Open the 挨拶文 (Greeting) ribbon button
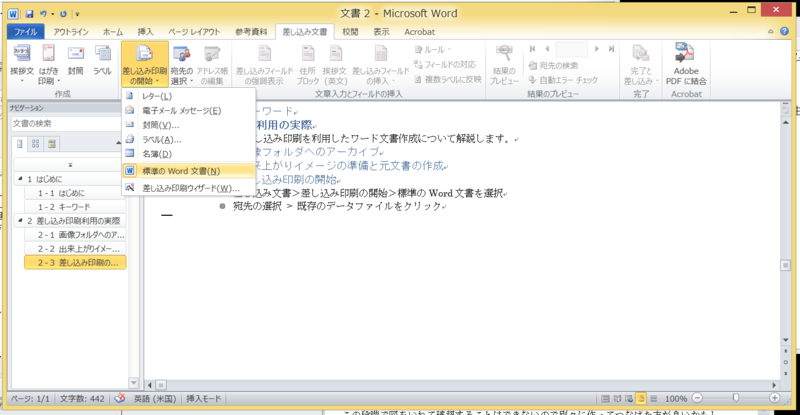Image resolution: width=800 pixels, height=415 pixels. pos(22,65)
